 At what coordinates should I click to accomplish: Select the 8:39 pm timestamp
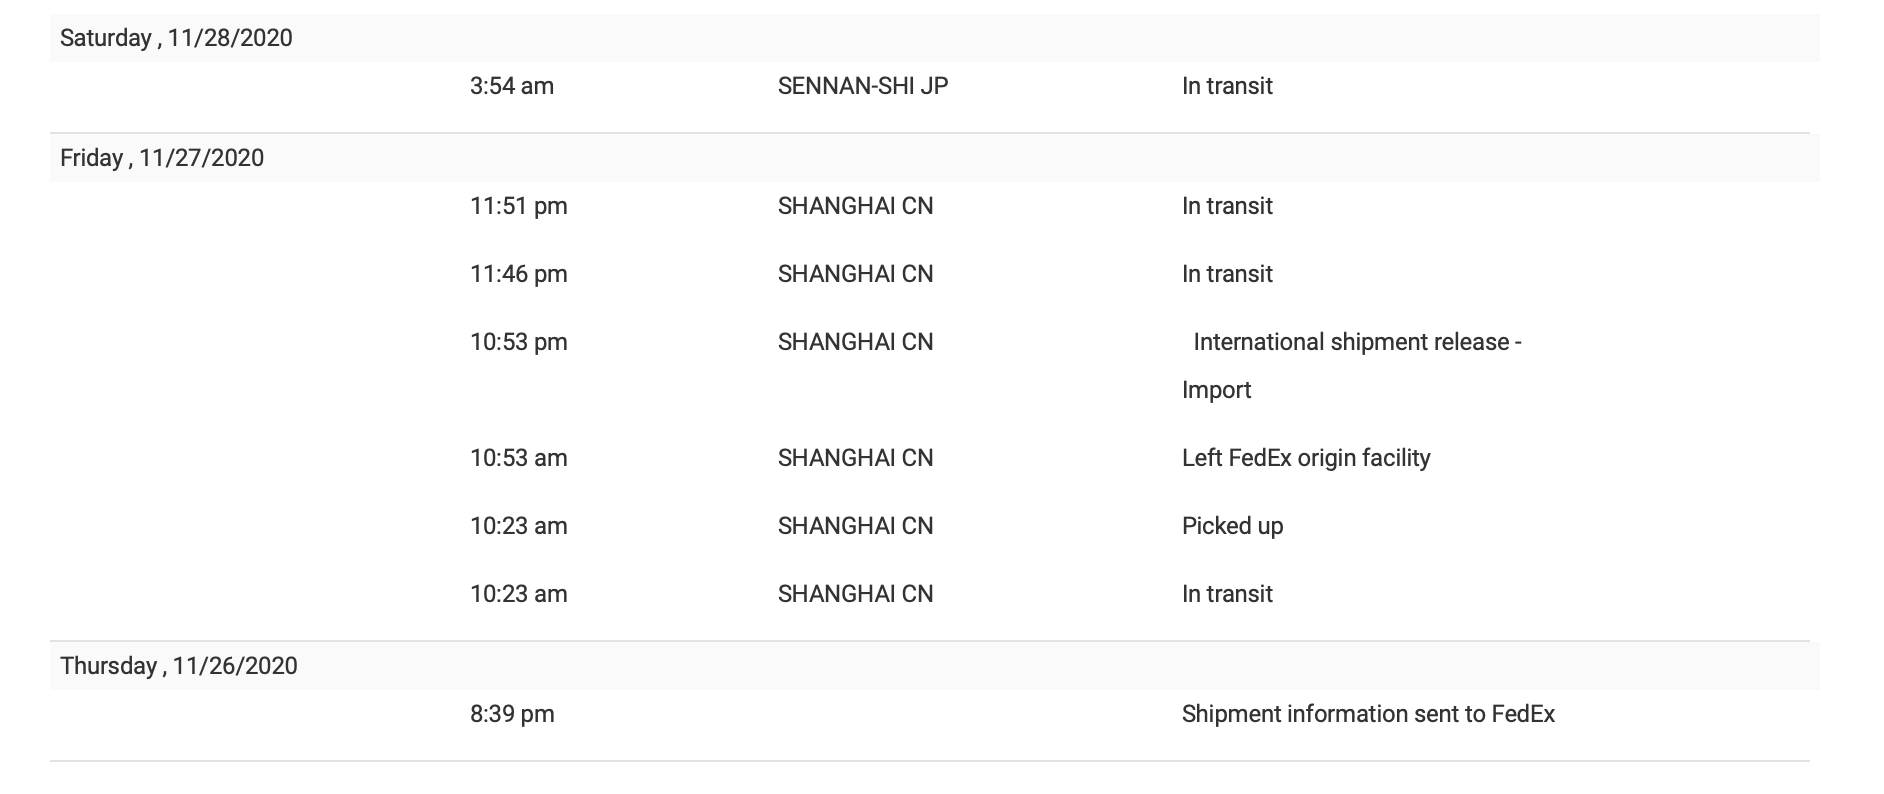coord(512,714)
